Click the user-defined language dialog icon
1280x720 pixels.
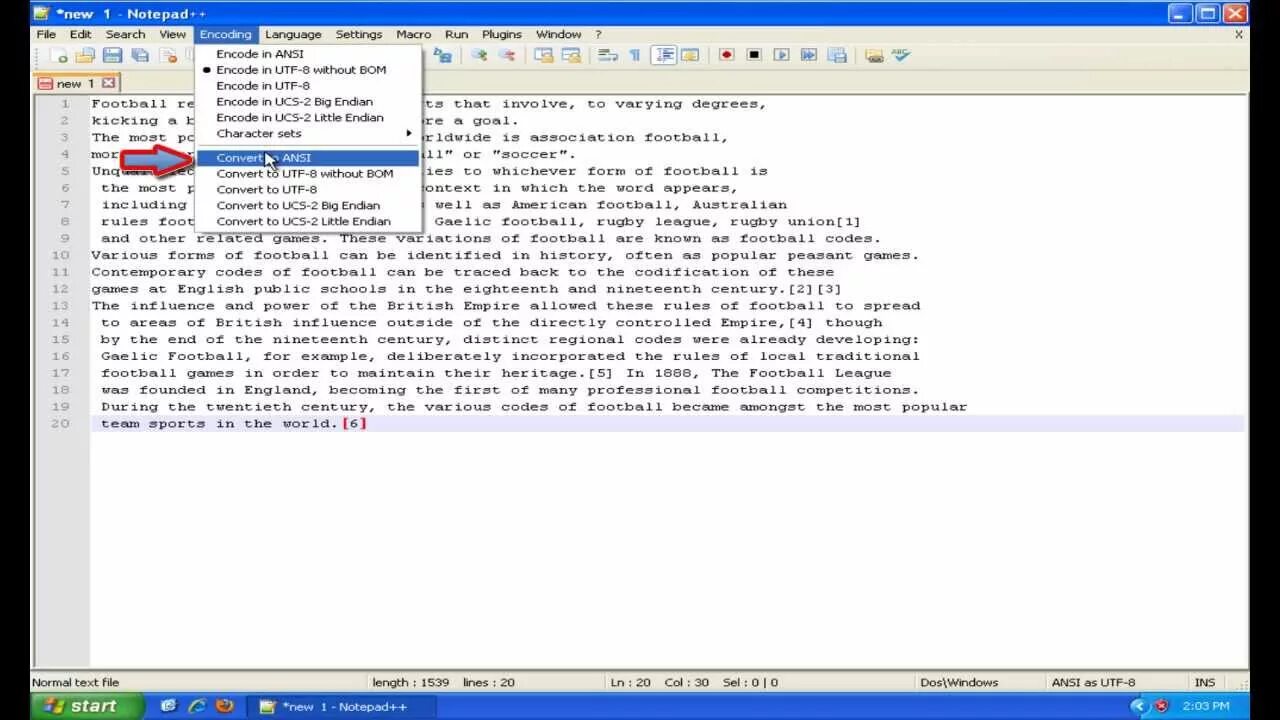click(x=690, y=55)
